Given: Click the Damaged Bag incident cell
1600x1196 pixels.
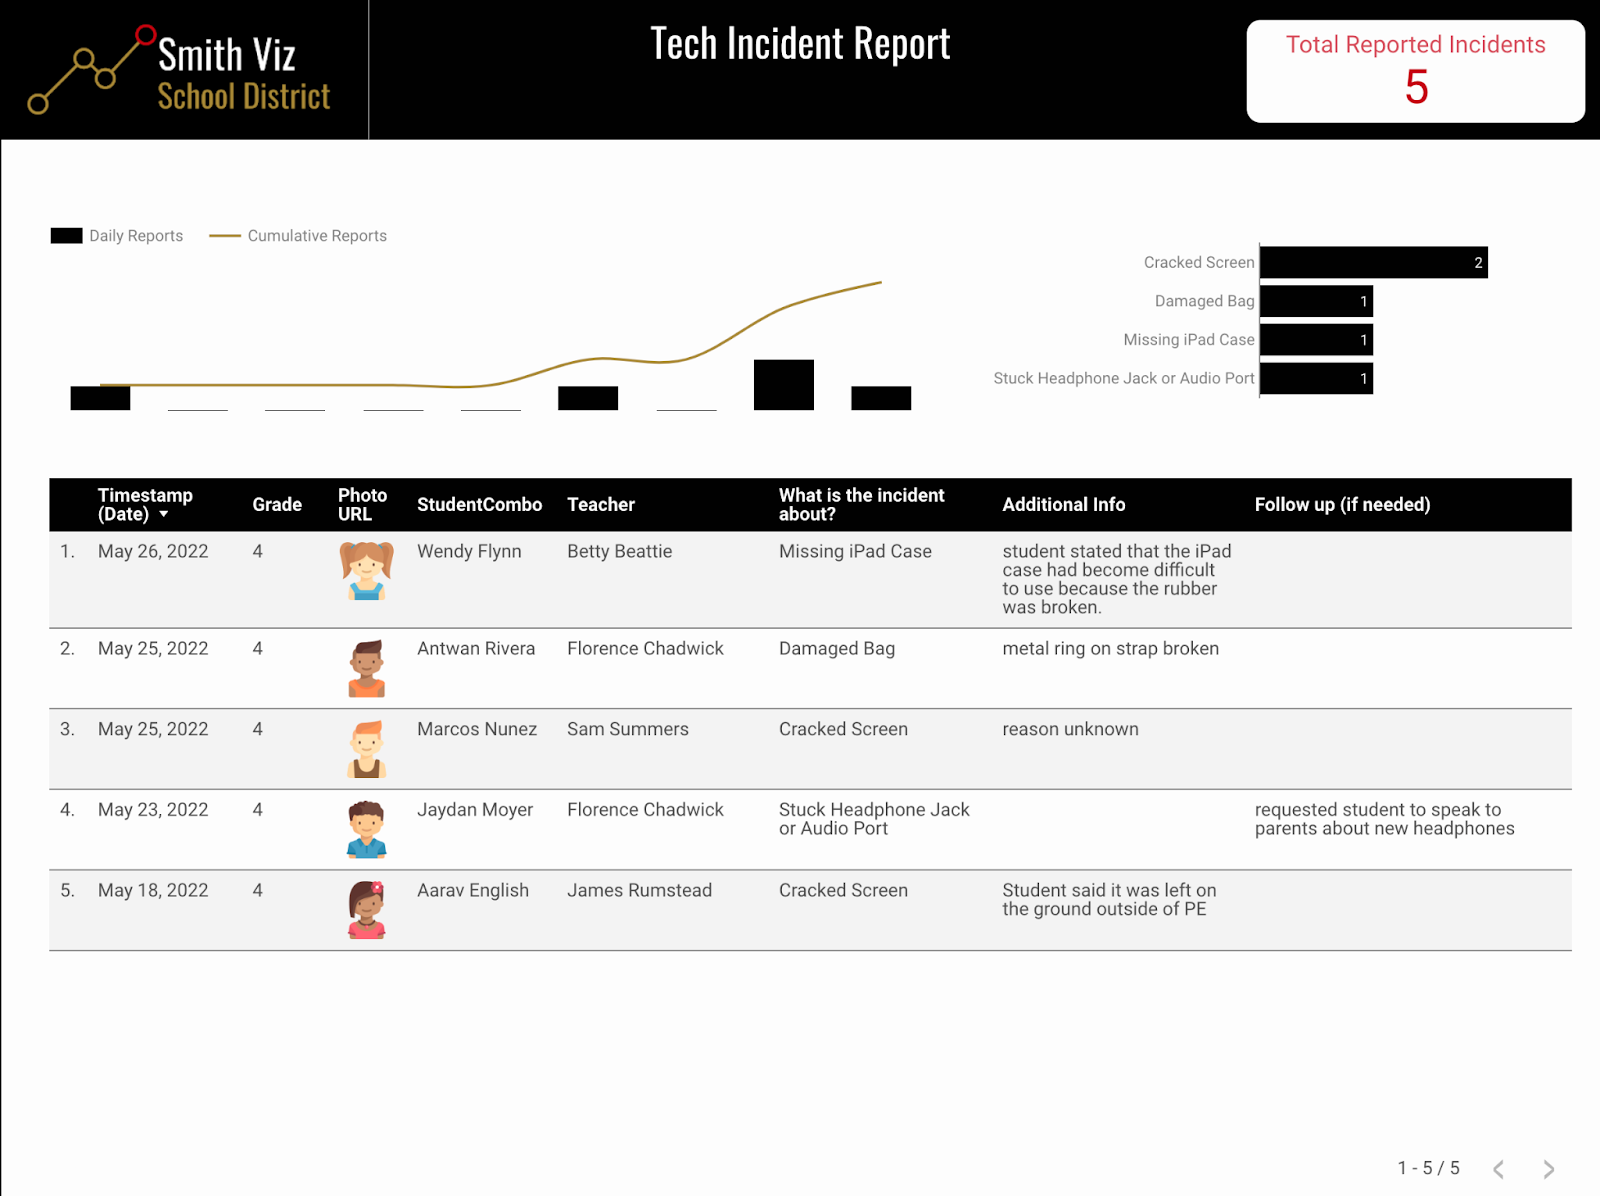Looking at the screenshot, I should point(837,648).
